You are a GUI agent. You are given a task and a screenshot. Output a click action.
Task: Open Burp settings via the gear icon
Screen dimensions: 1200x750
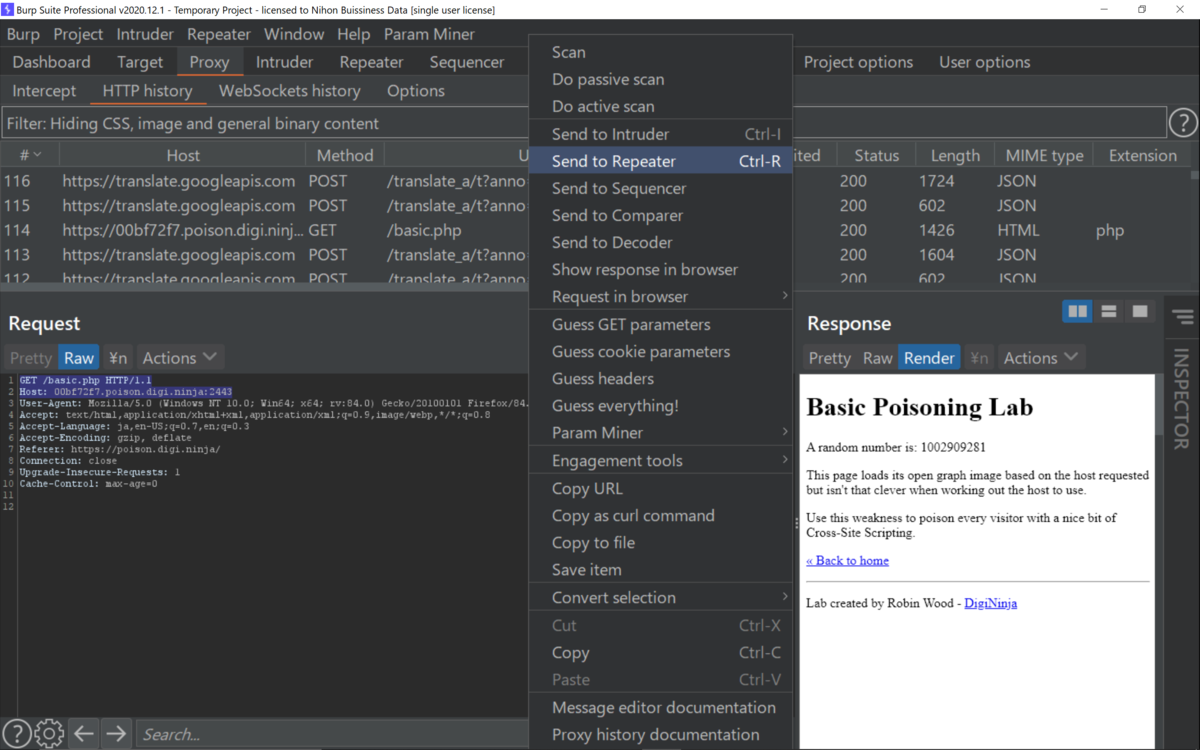[47, 733]
